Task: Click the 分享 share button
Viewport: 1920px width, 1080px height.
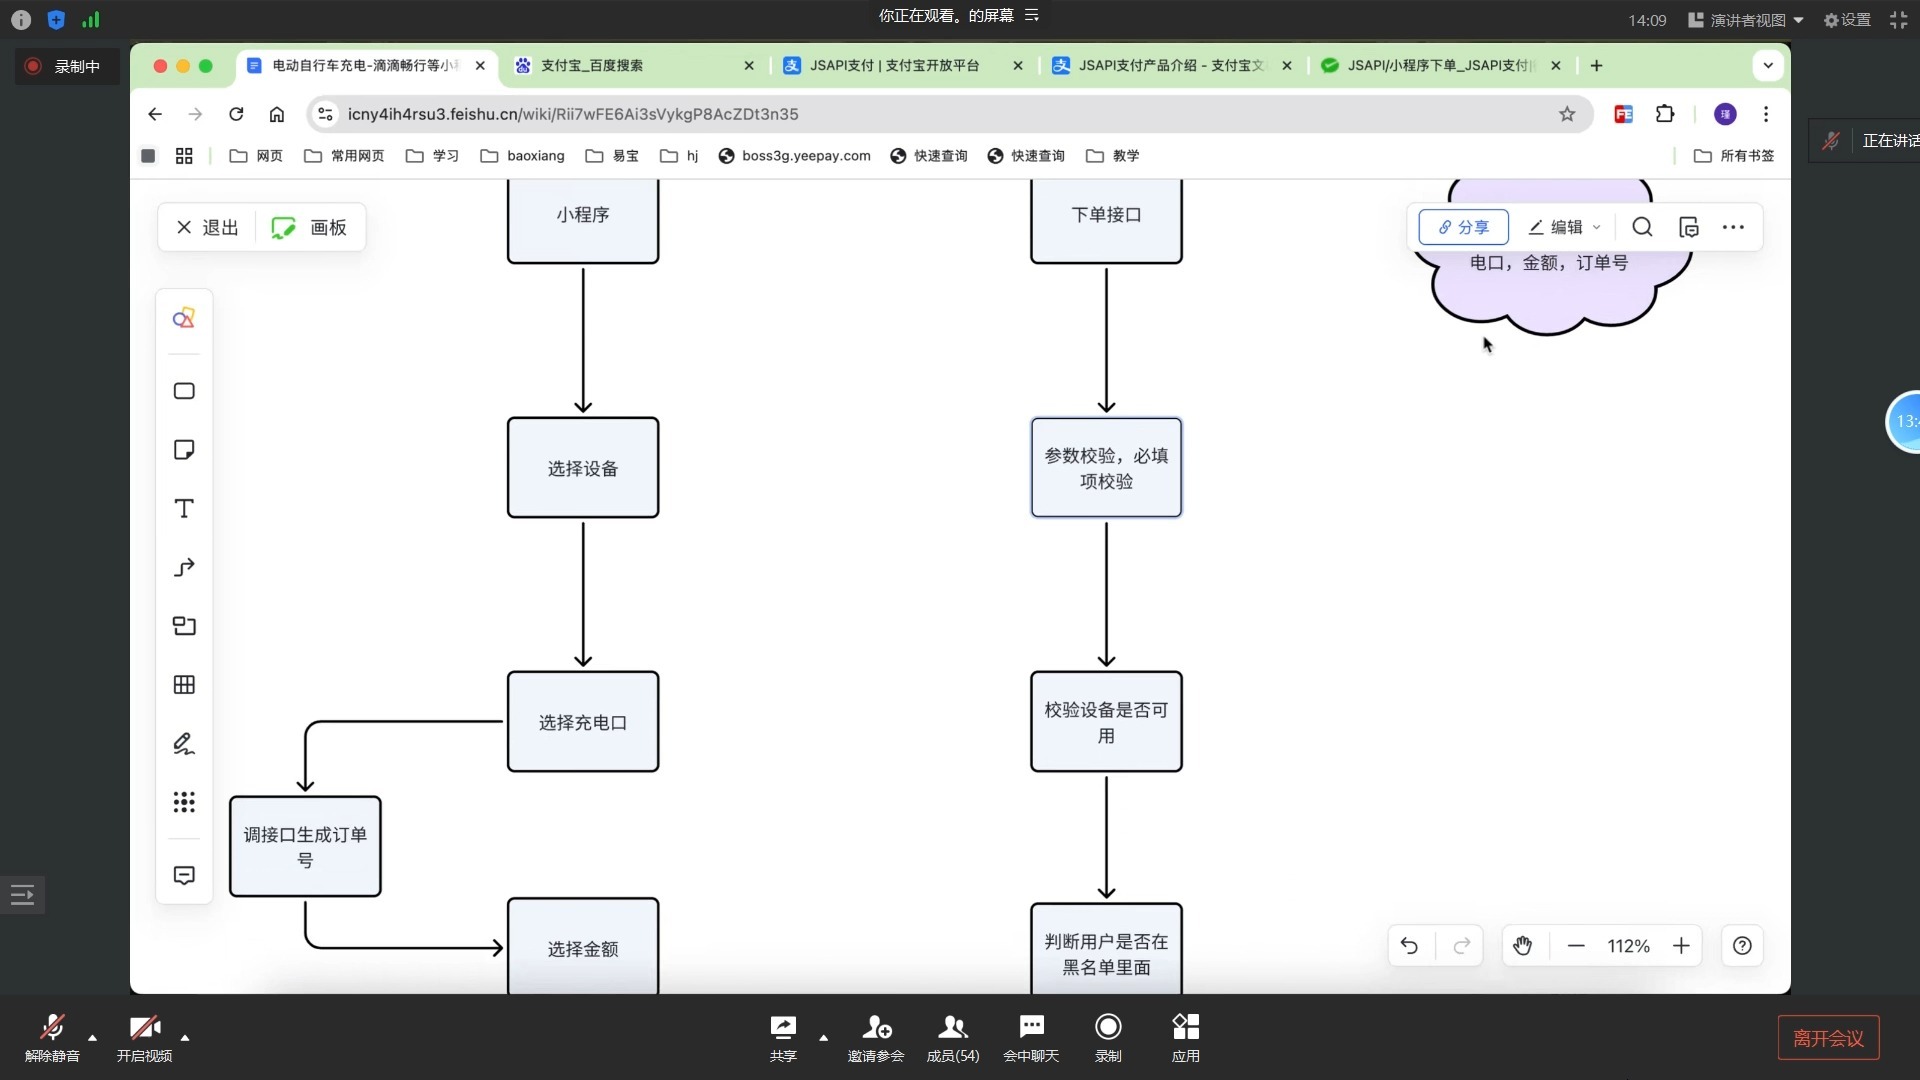Action: point(1463,227)
